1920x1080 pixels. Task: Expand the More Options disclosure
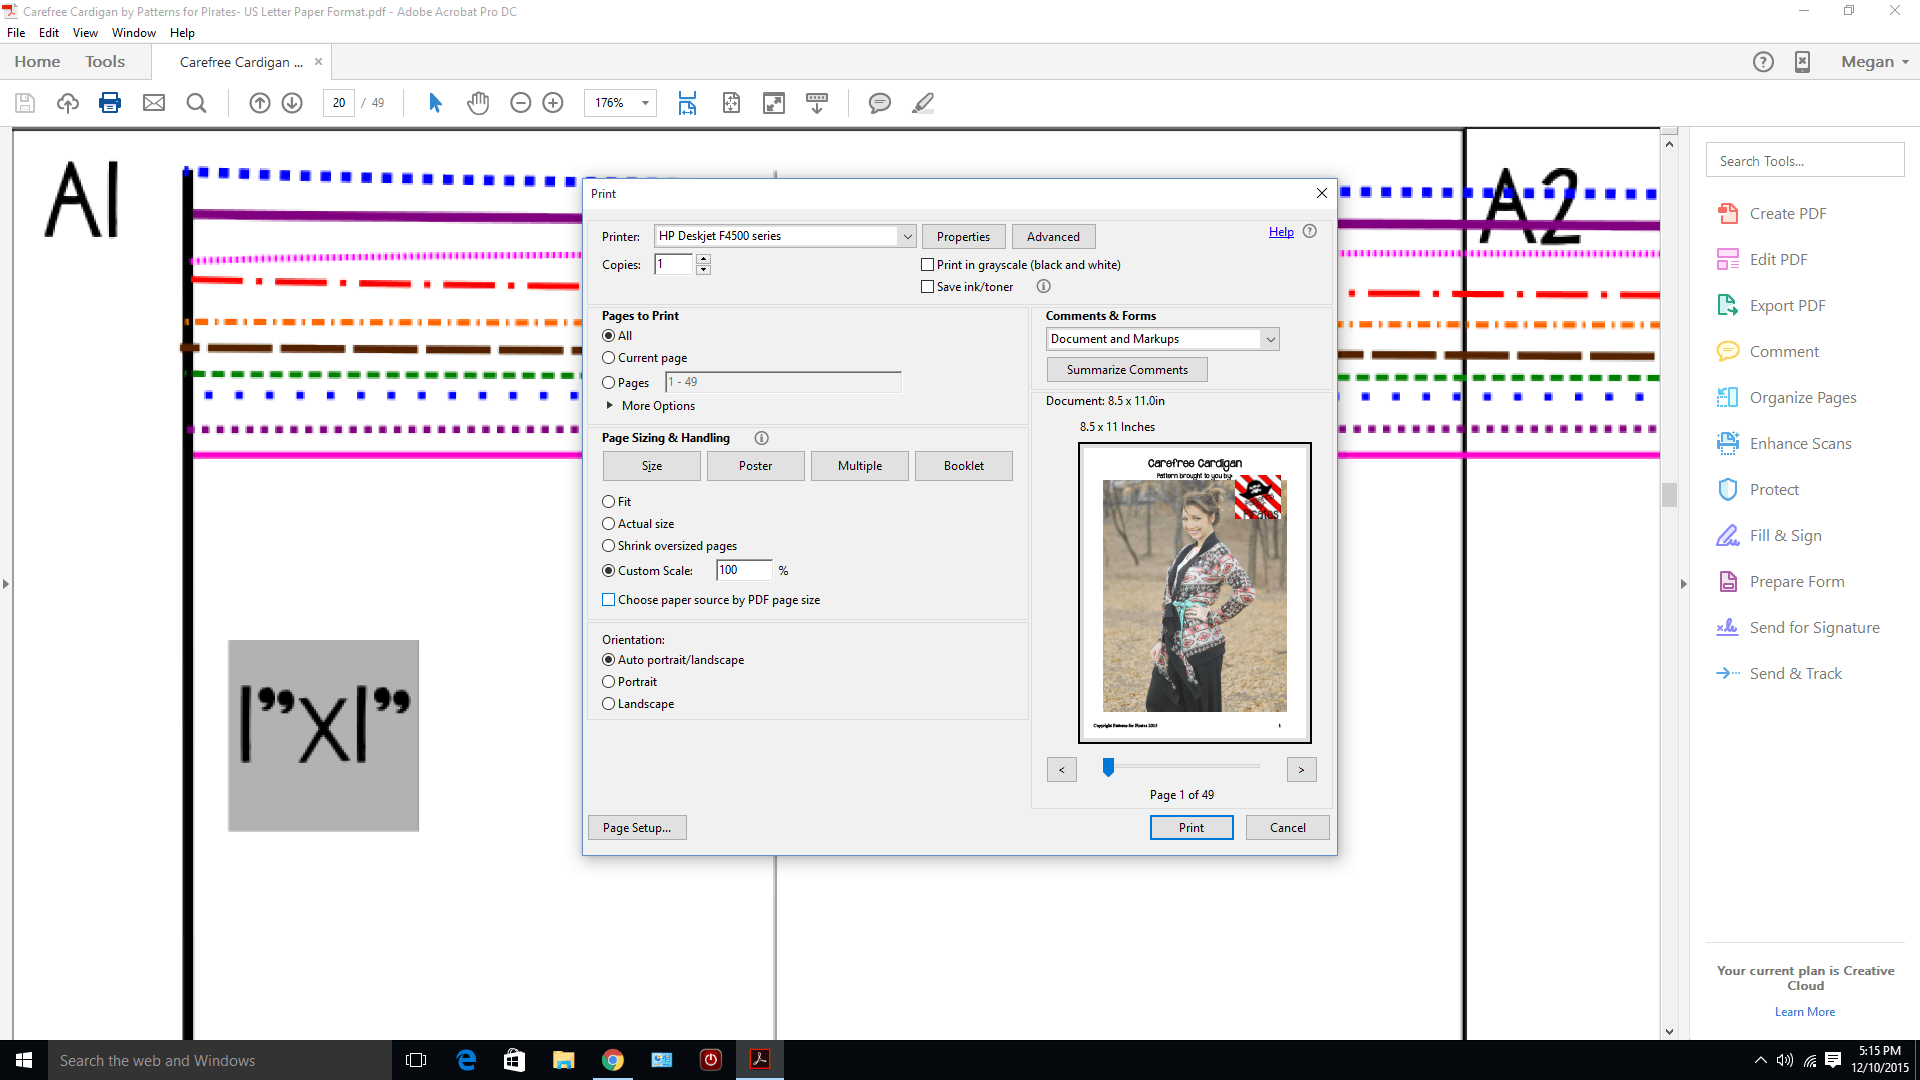pyautogui.click(x=610, y=406)
